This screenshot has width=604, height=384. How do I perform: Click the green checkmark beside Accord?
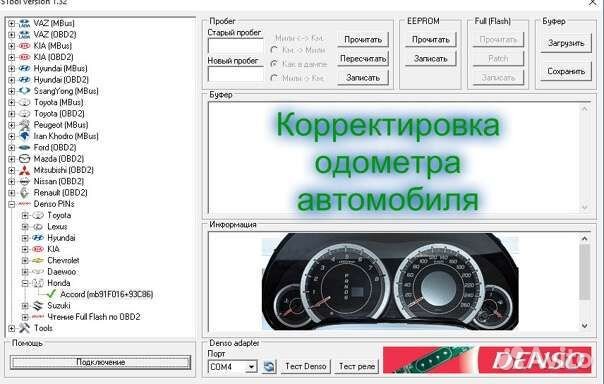[x=51, y=294]
